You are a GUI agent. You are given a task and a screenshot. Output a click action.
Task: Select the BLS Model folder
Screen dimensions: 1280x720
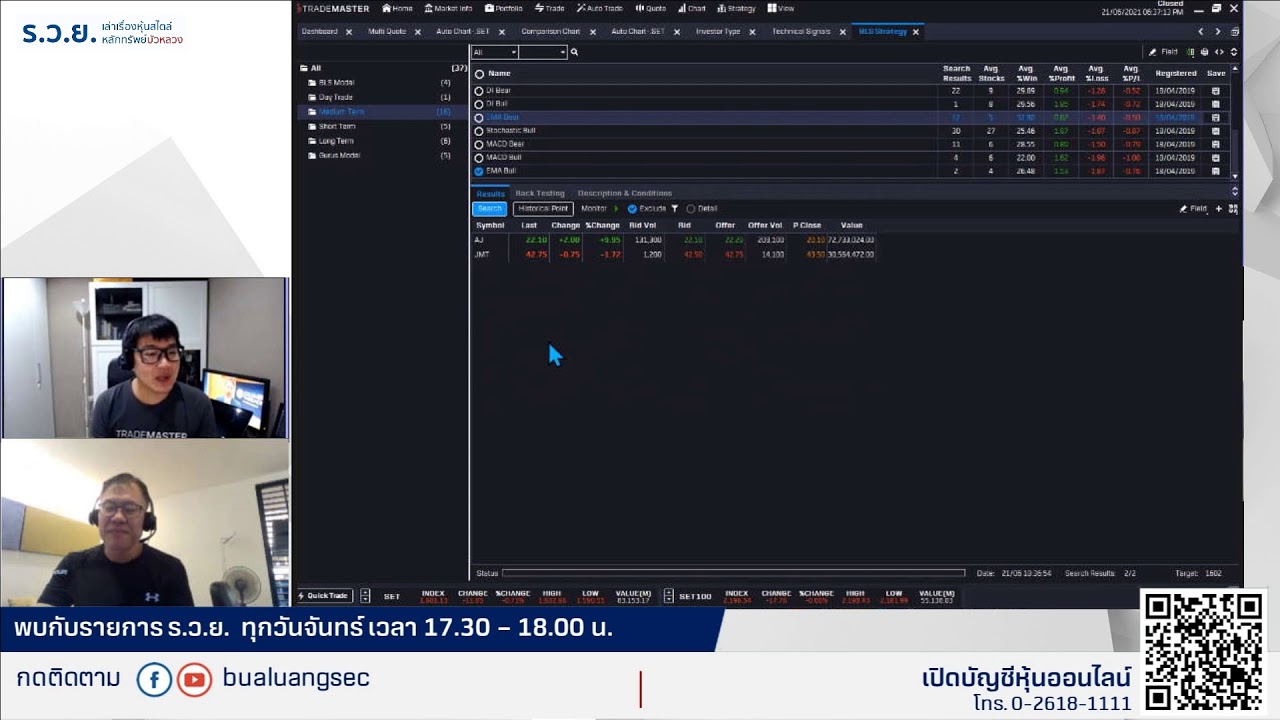tap(384, 82)
